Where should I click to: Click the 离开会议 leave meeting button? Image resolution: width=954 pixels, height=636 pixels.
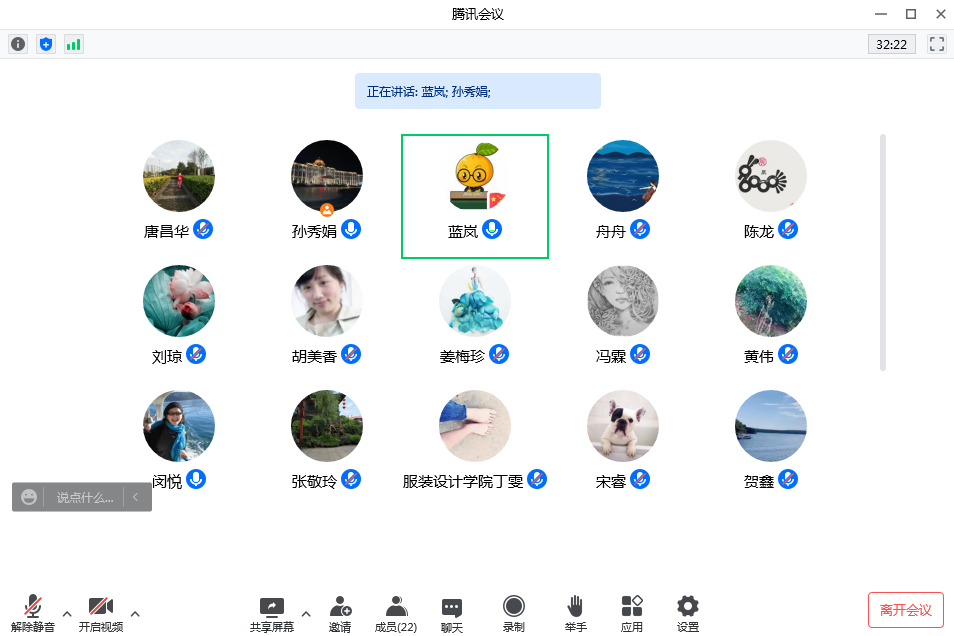905,610
